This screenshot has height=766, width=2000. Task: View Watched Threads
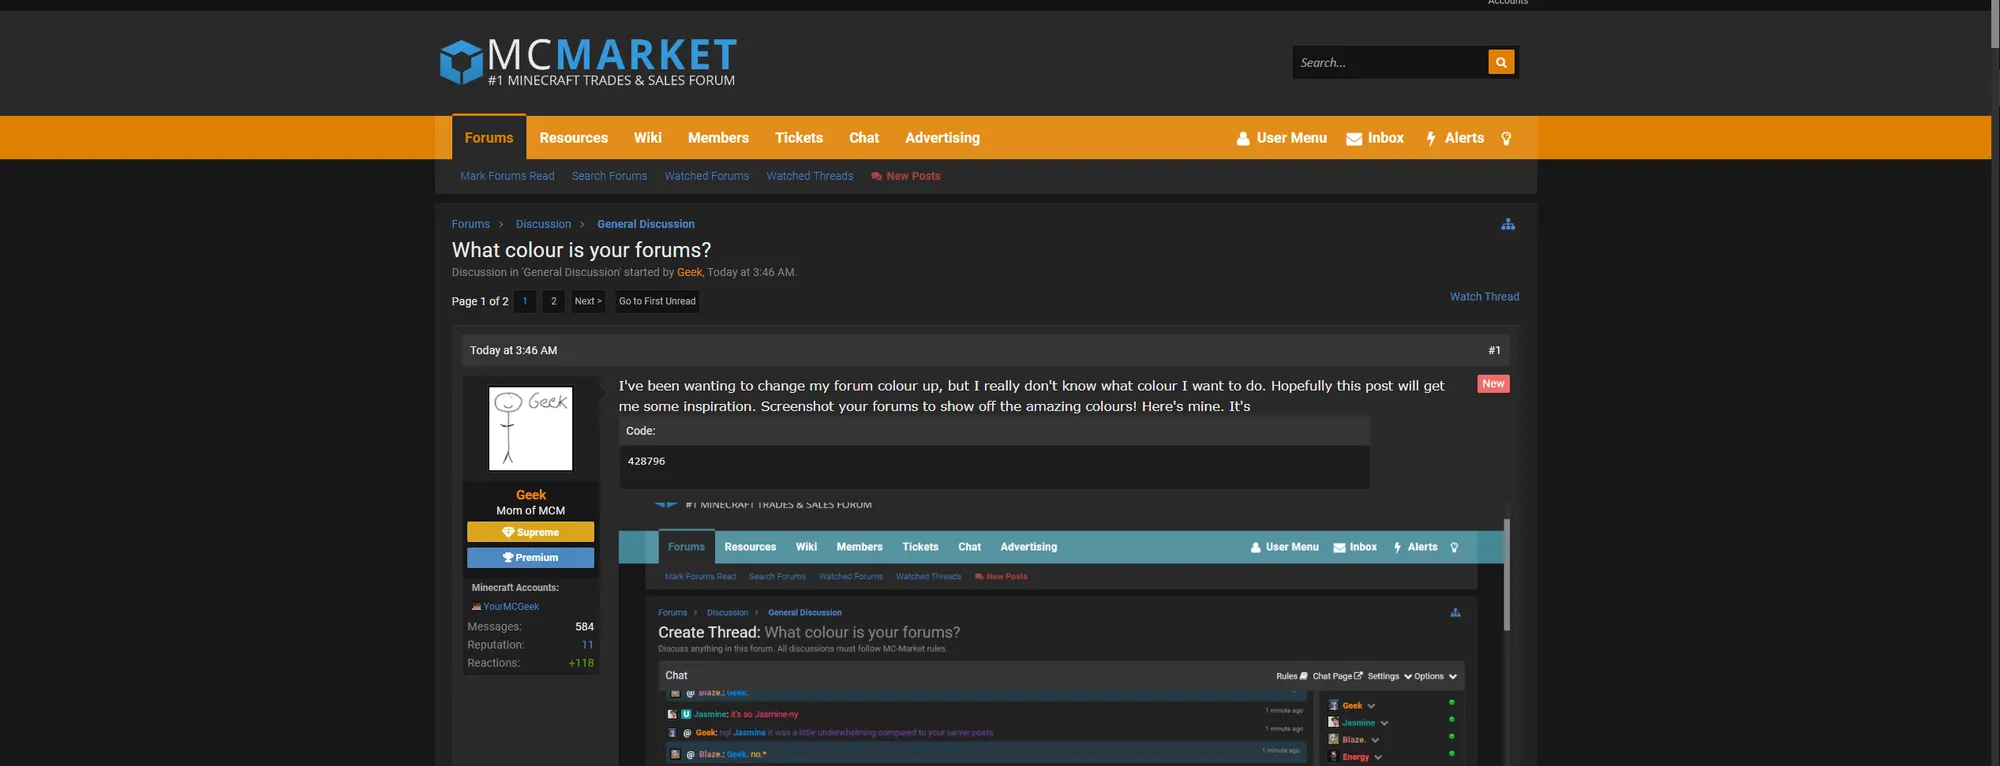coord(810,176)
